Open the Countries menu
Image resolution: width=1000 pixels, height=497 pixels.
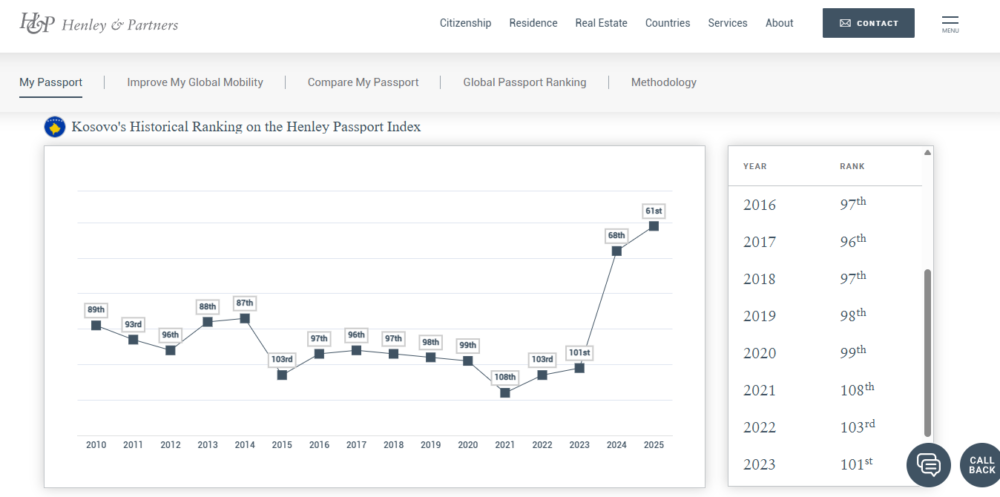(668, 23)
